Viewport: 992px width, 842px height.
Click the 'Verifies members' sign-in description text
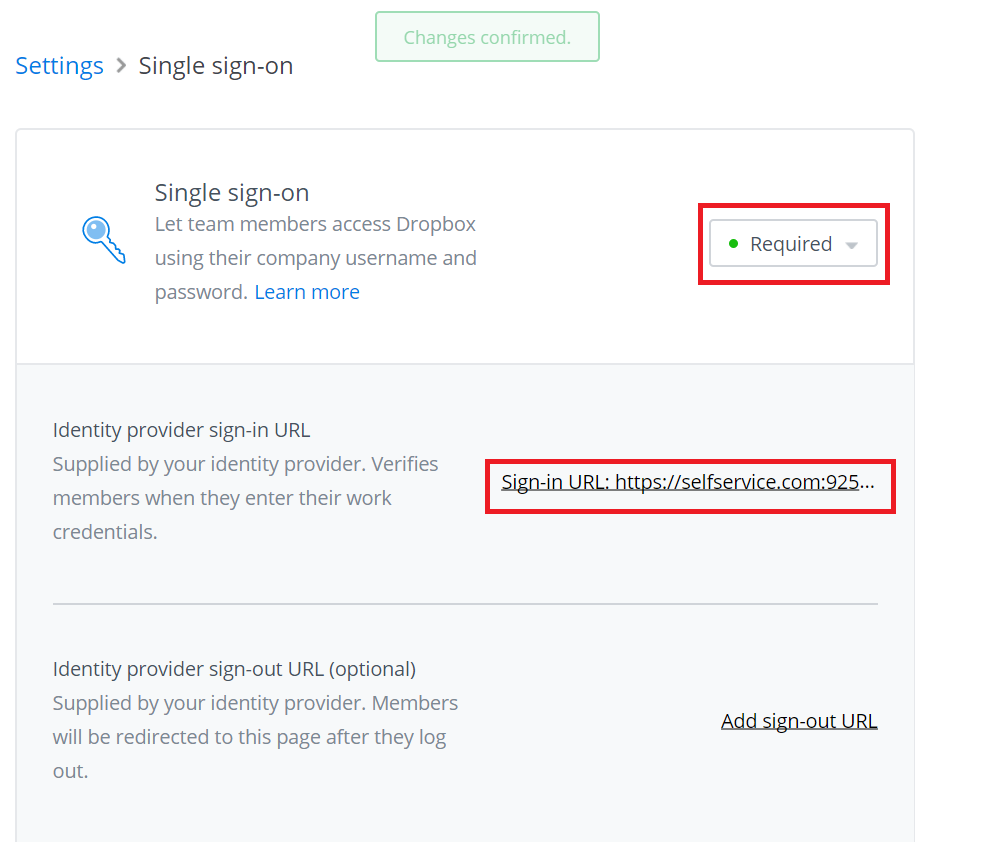click(245, 498)
